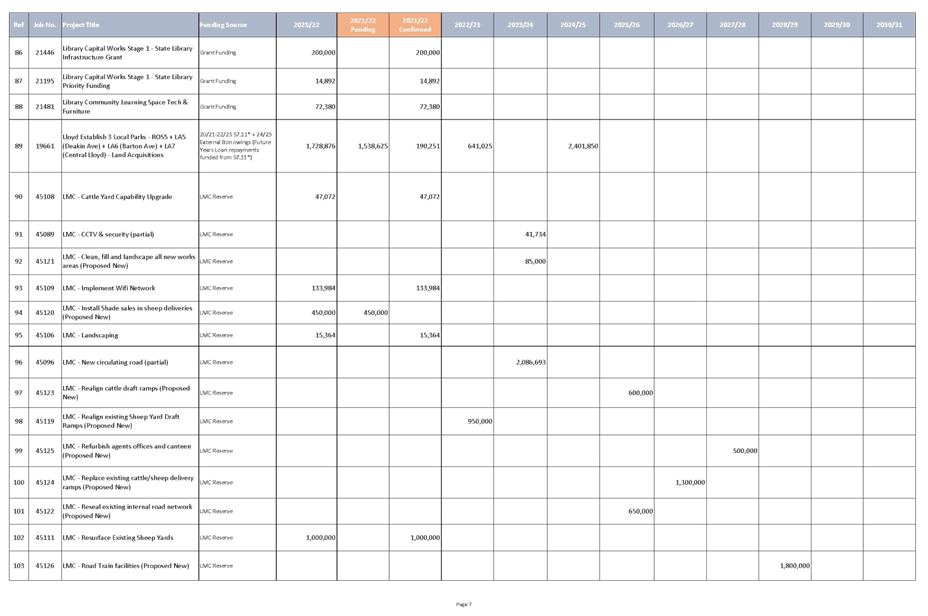928x616 pixels.
Task: Select the 1,728,876 value
Action: pyautogui.click(x=320, y=146)
